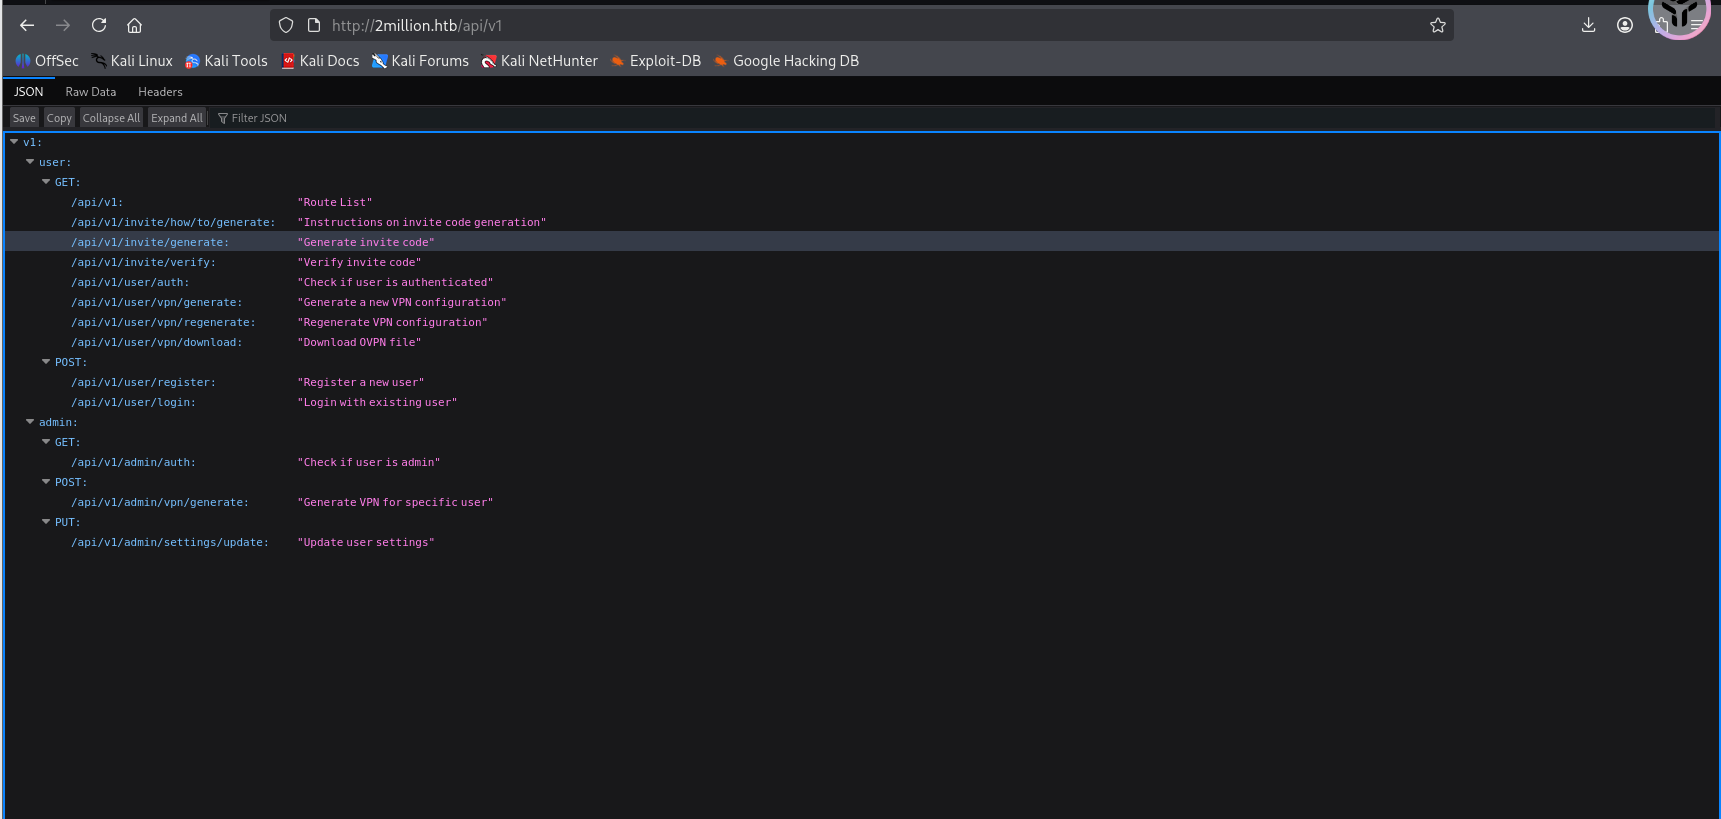Viewport: 1721px width, 819px height.
Task: Switch to the Headers tab
Action: 160,92
